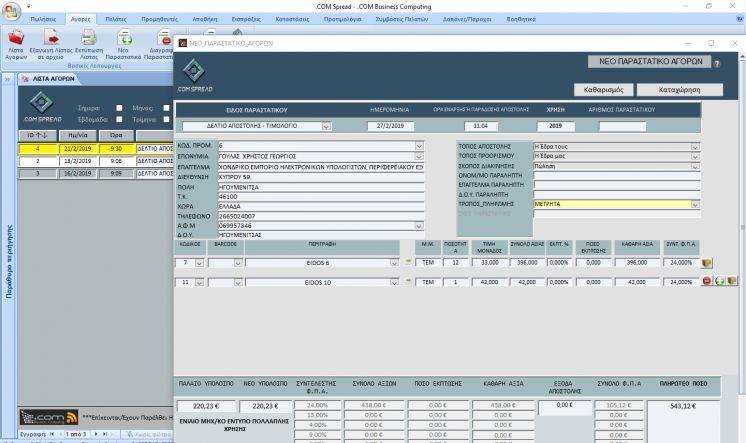The width and height of the screenshot is (746, 443).
Task: Click the box icon on EIDOS 10 row
Action: pos(732,281)
